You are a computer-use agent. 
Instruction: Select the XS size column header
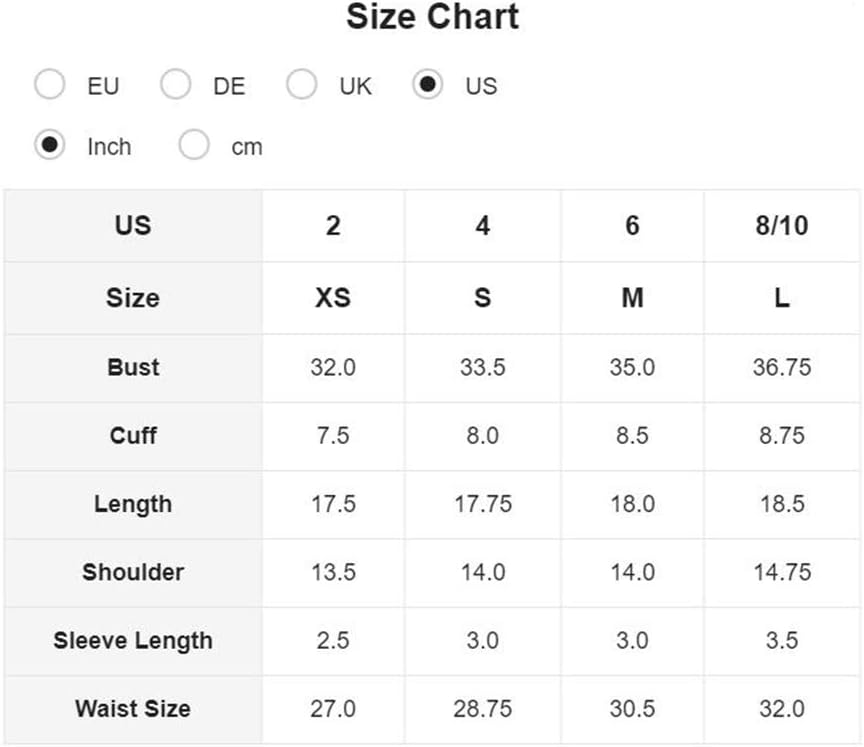coord(333,298)
